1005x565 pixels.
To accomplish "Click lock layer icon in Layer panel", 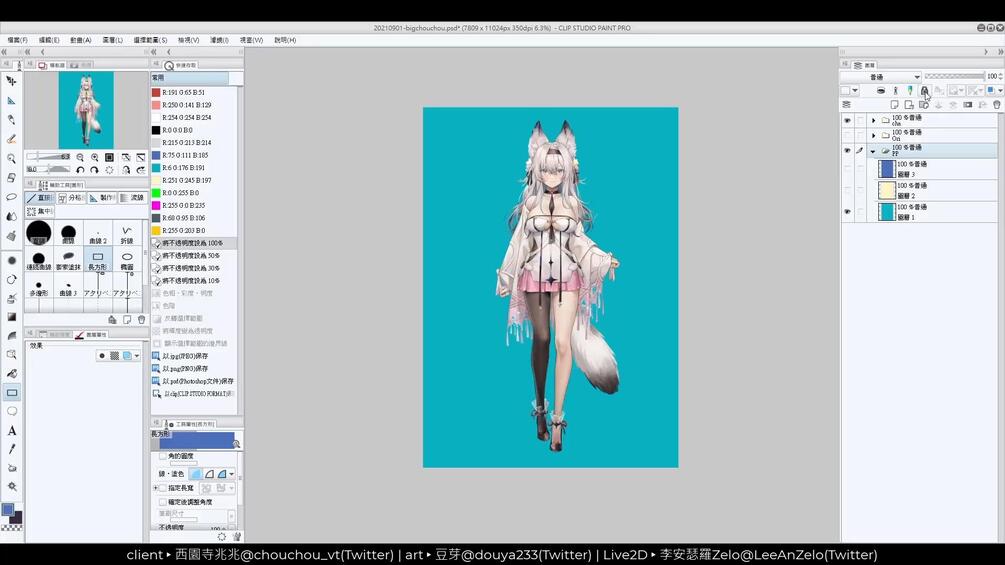I will tap(924, 91).
